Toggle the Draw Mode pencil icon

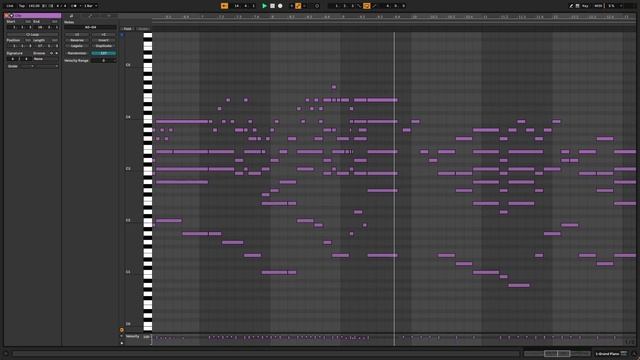pyautogui.click(x=571, y=6)
